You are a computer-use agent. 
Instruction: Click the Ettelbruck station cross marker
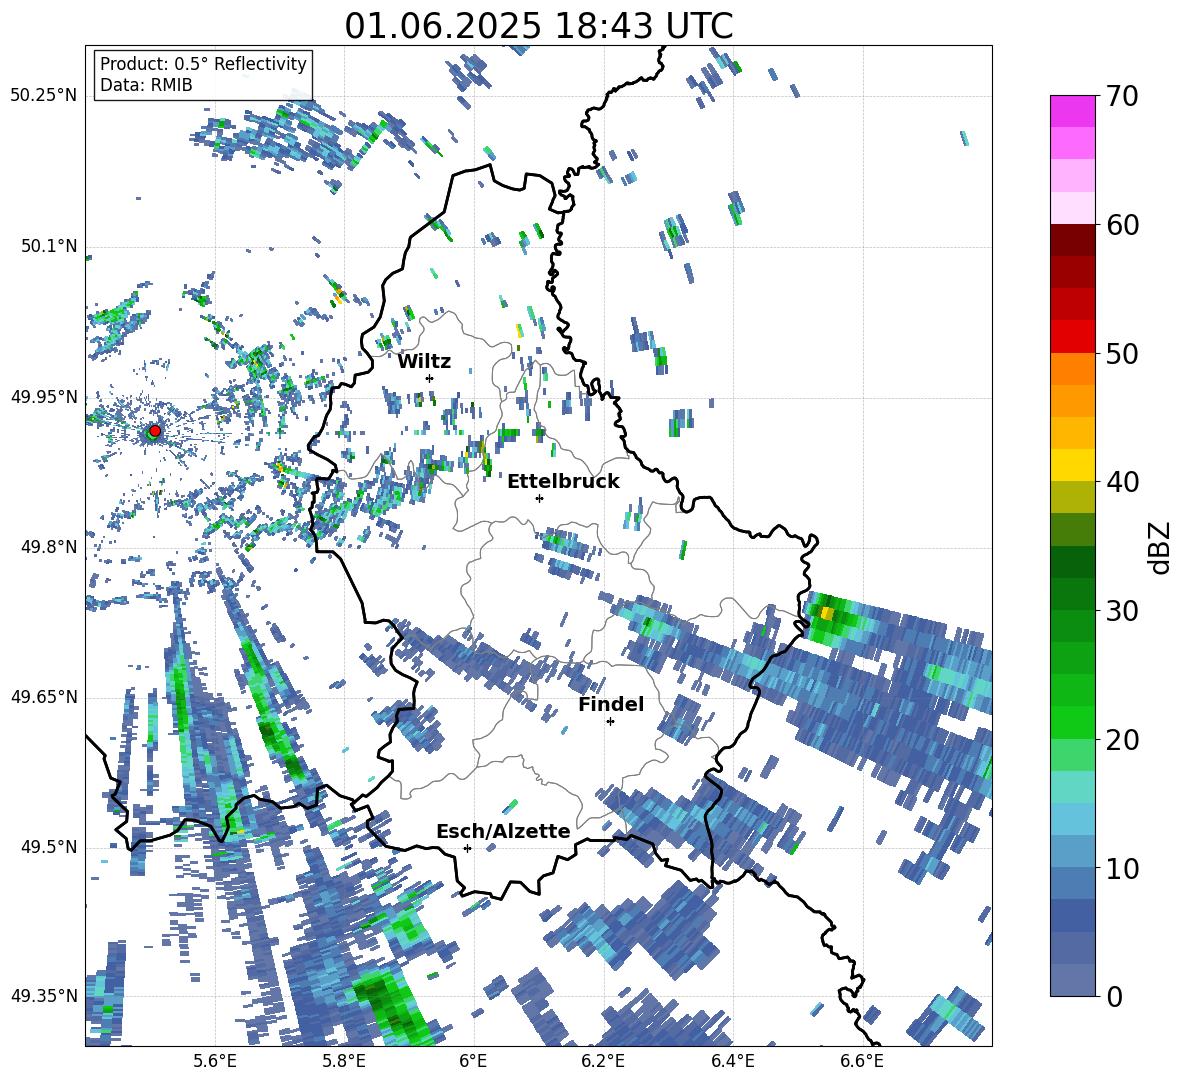[539, 498]
